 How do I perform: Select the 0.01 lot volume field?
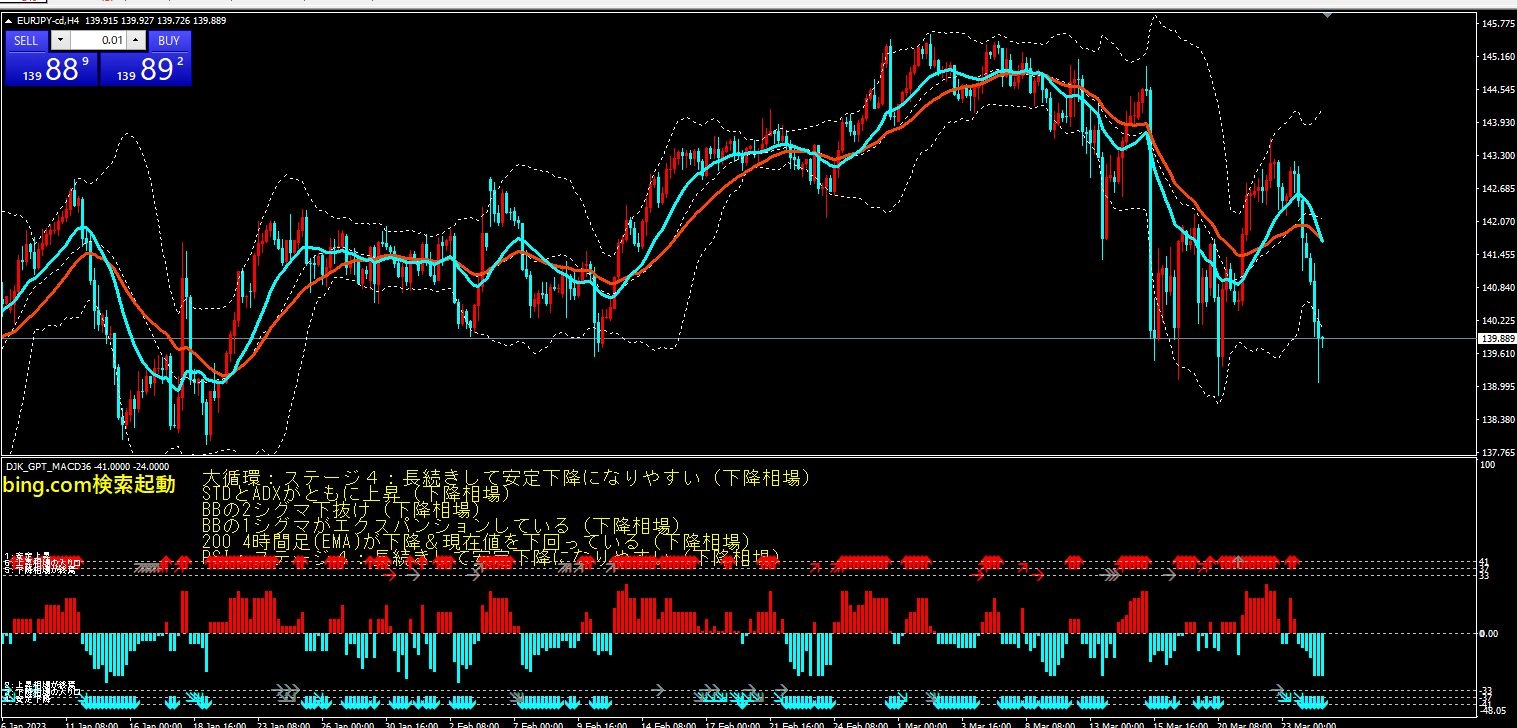[99, 40]
